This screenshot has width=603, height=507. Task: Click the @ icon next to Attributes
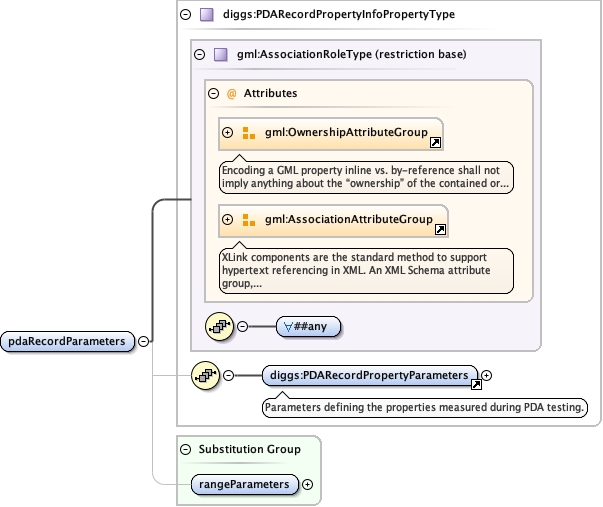pos(231,94)
